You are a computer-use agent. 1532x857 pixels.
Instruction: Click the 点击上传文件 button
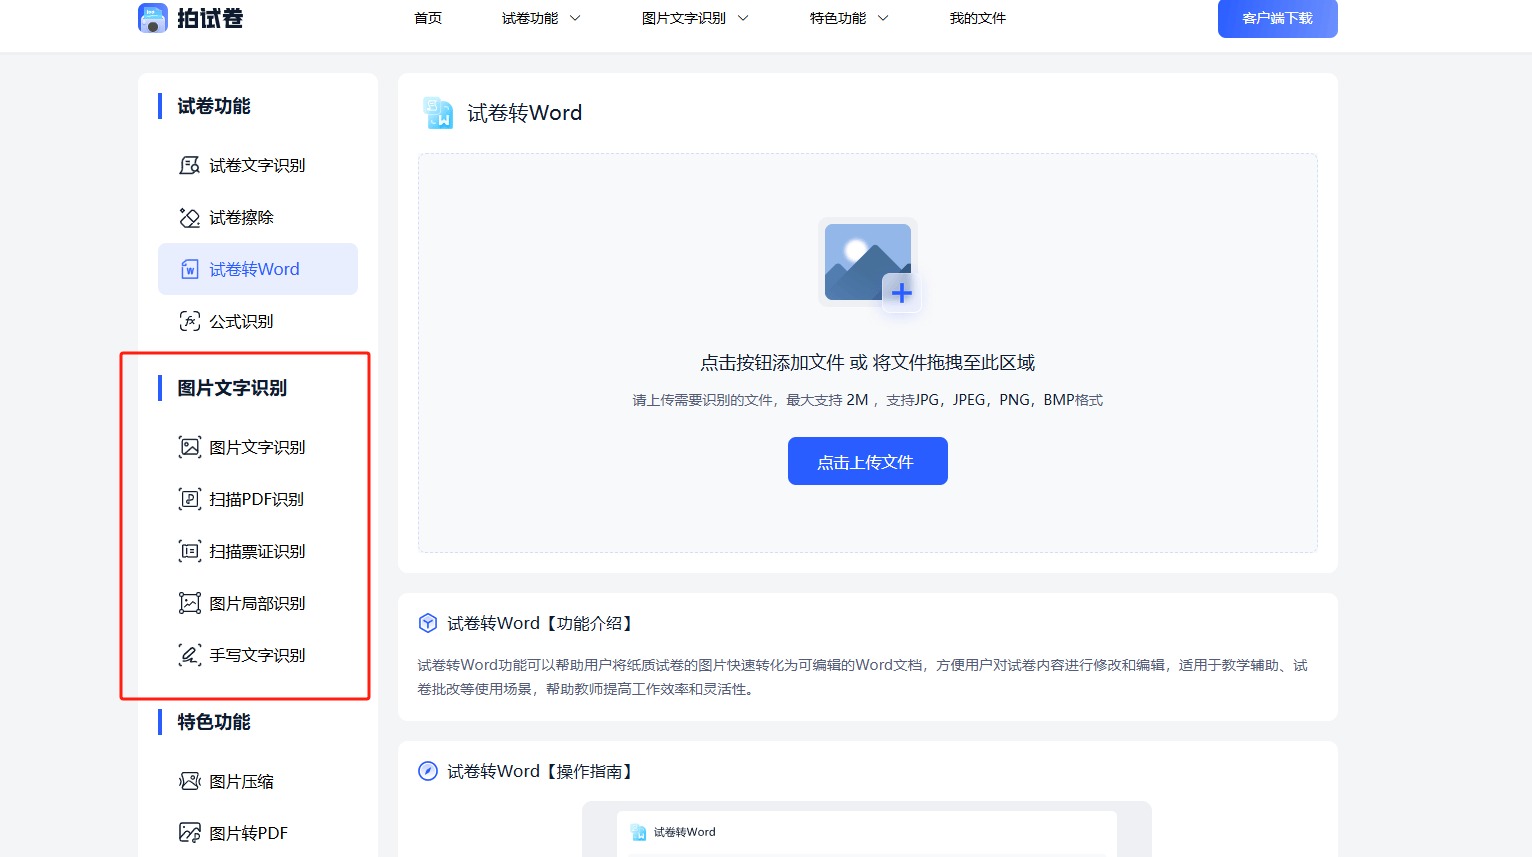(868, 461)
